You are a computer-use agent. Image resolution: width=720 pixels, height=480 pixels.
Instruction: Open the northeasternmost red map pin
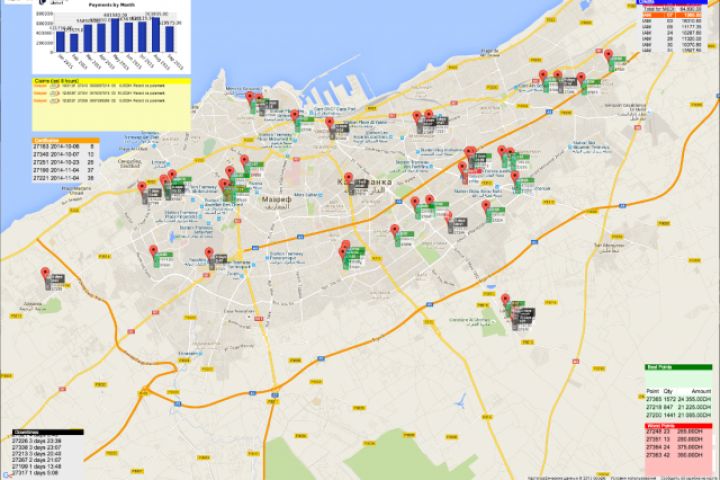tap(608, 56)
